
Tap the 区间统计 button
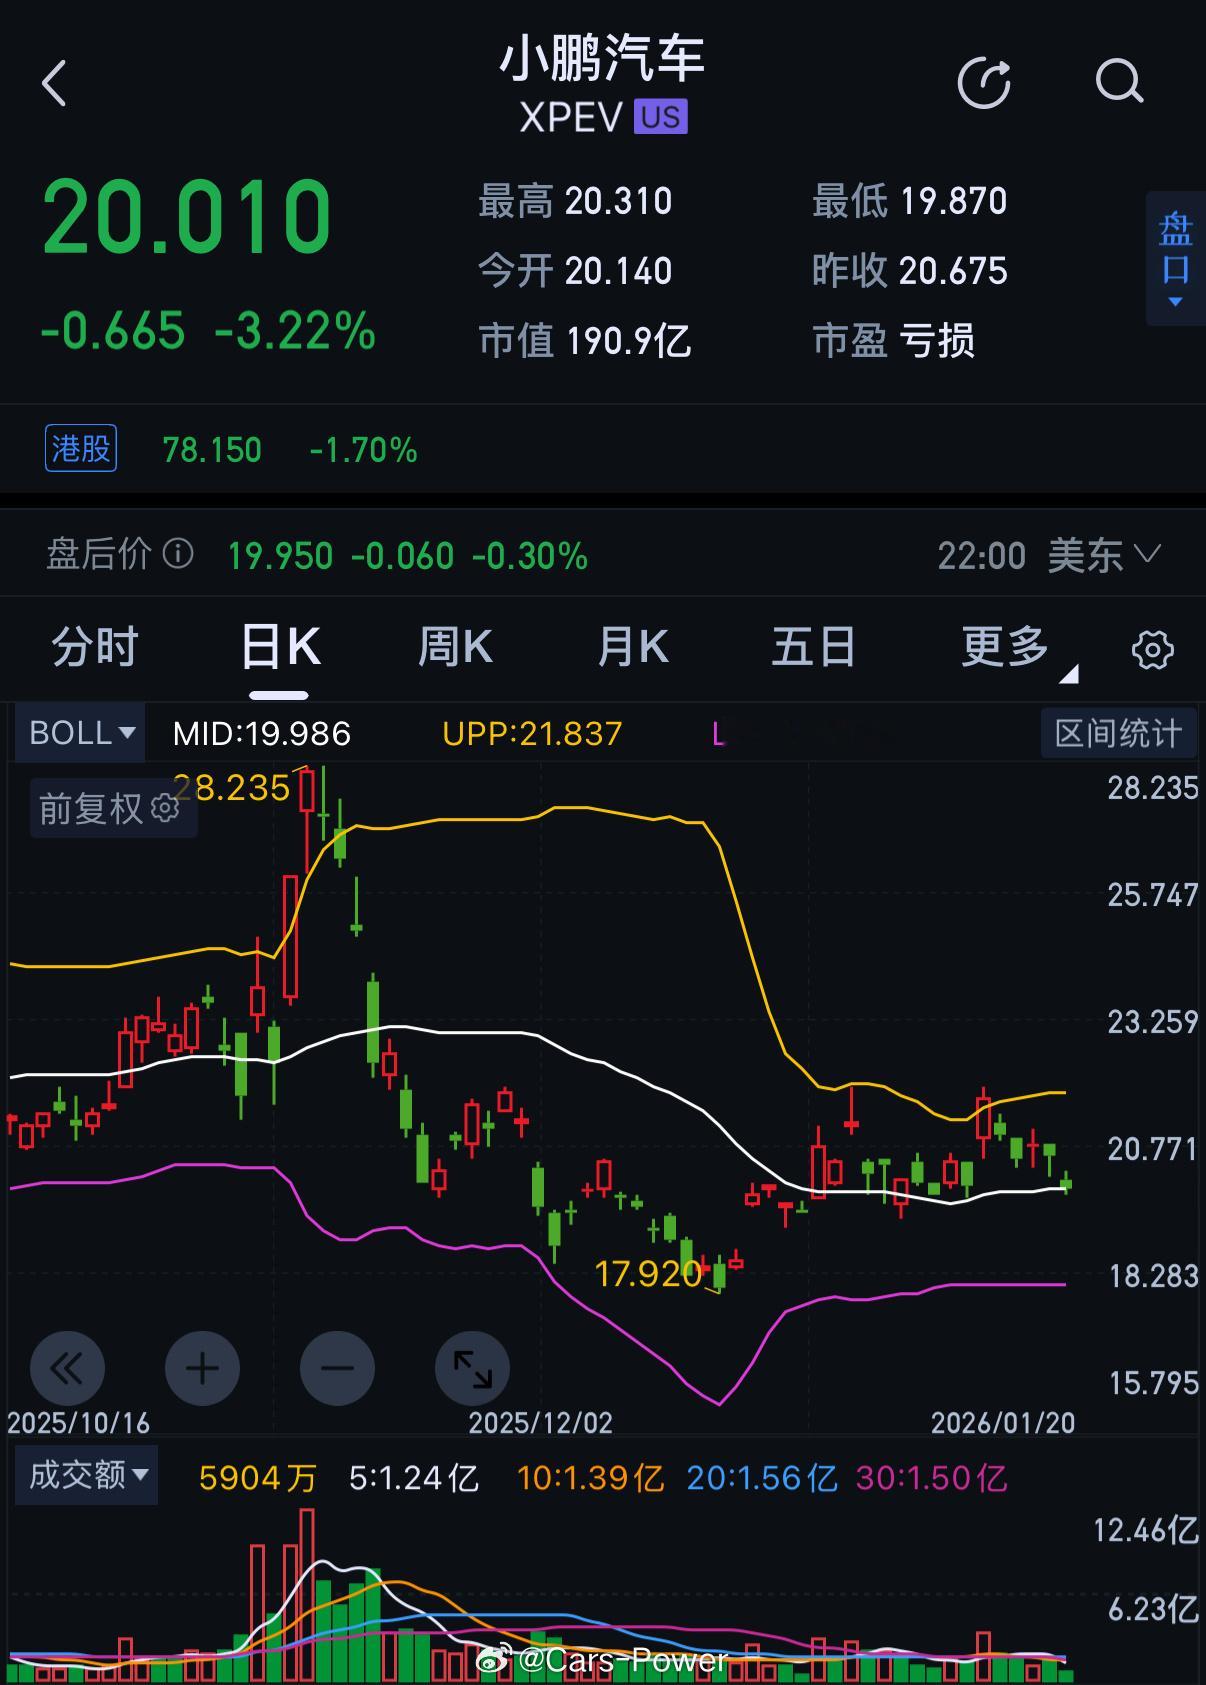click(1118, 733)
